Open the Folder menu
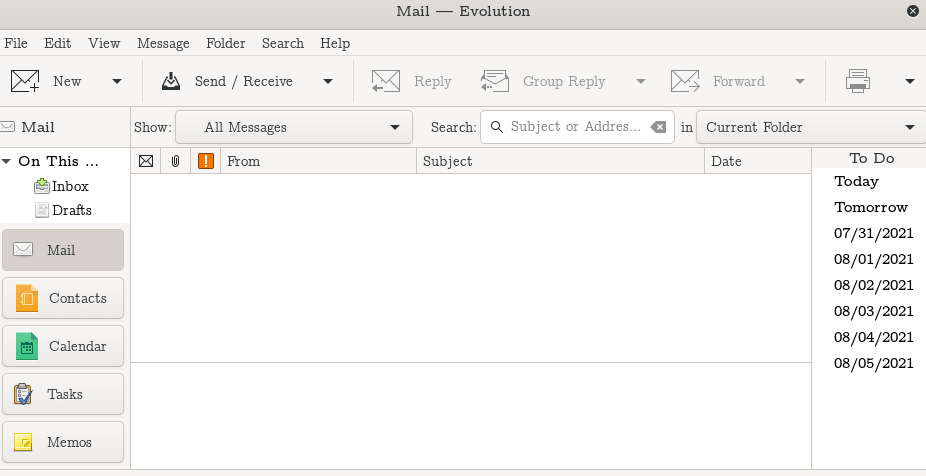This screenshot has width=926, height=476. [225, 43]
